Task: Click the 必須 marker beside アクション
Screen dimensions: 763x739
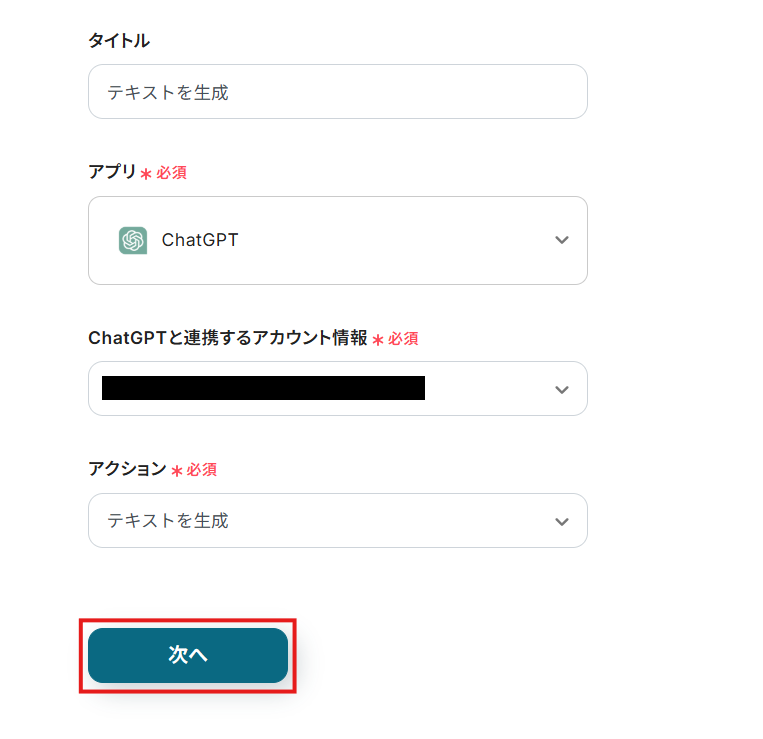Action: pyautogui.click(x=202, y=470)
